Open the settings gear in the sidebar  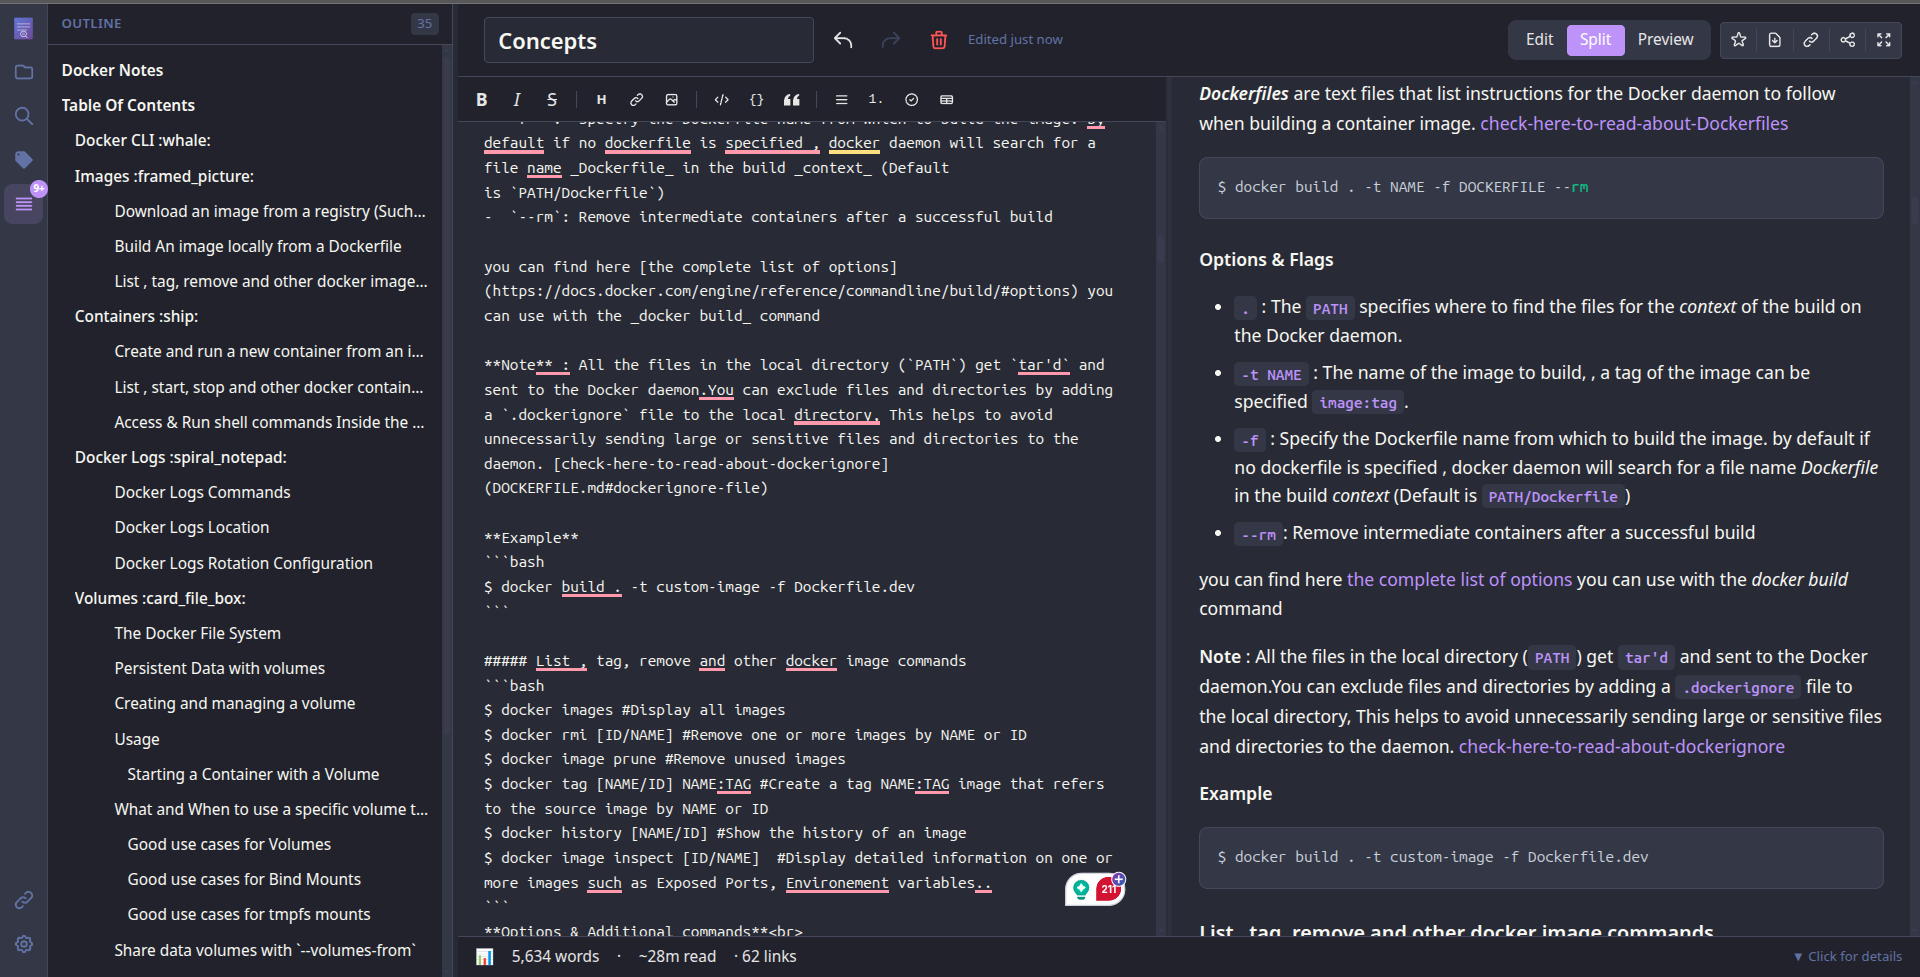24,943
